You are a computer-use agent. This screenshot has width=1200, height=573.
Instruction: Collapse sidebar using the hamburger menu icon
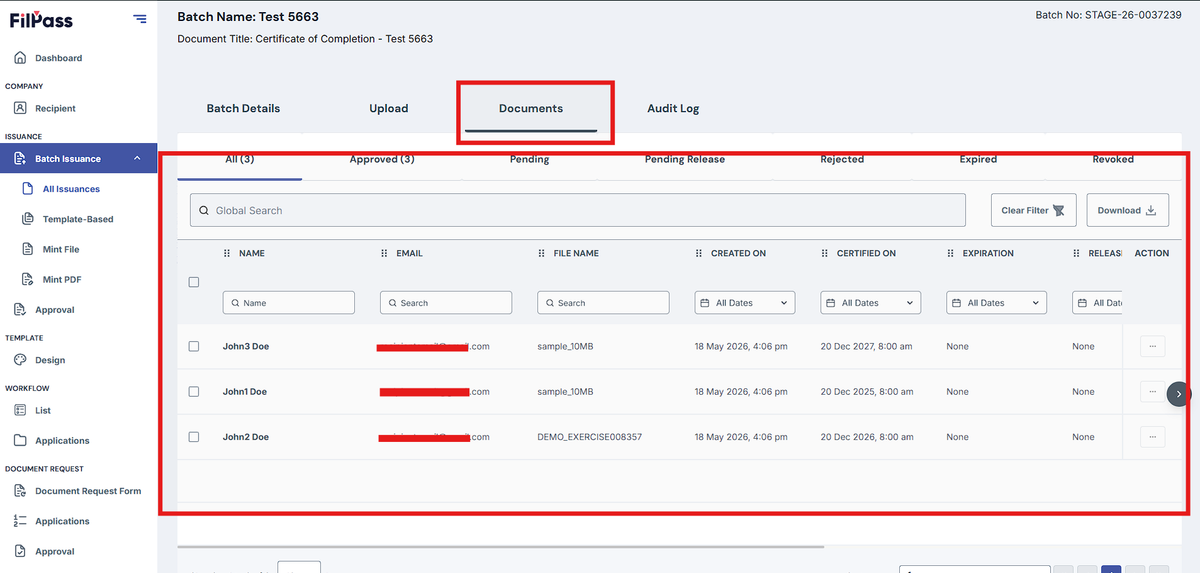139,19
